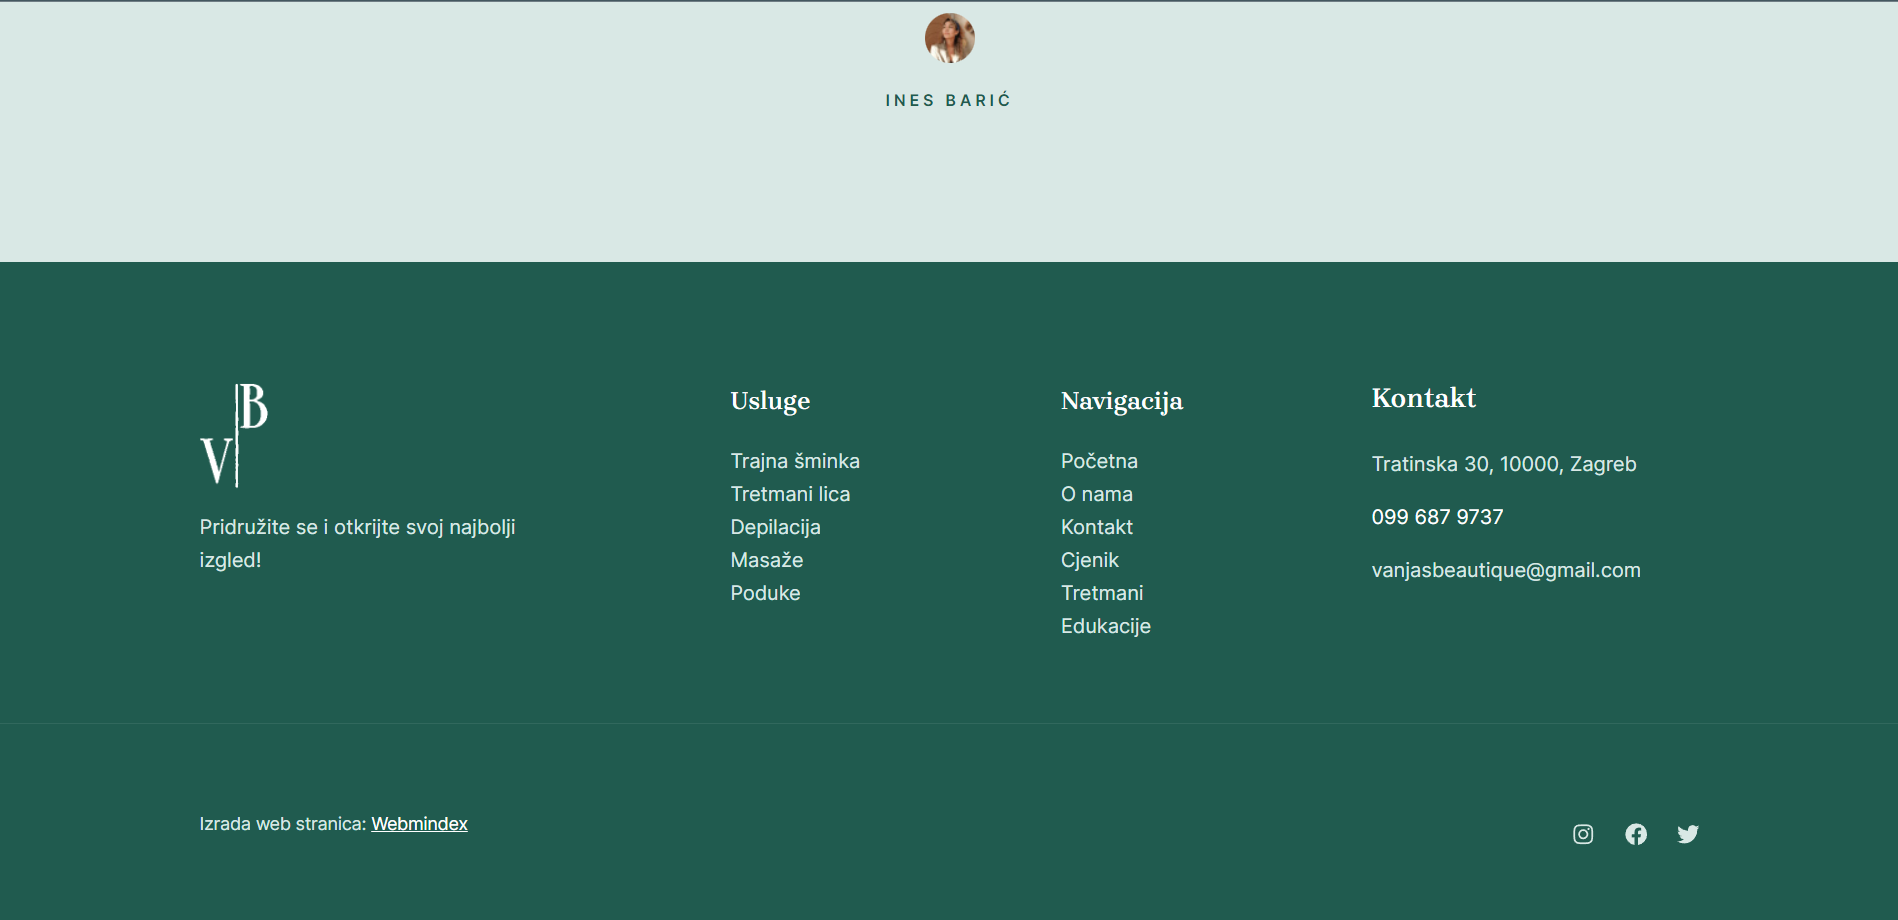Image resolution: width=1898 pixels, height=920 pixels.
Task: Open the Instagram social icon
Action: [1583, 834]
